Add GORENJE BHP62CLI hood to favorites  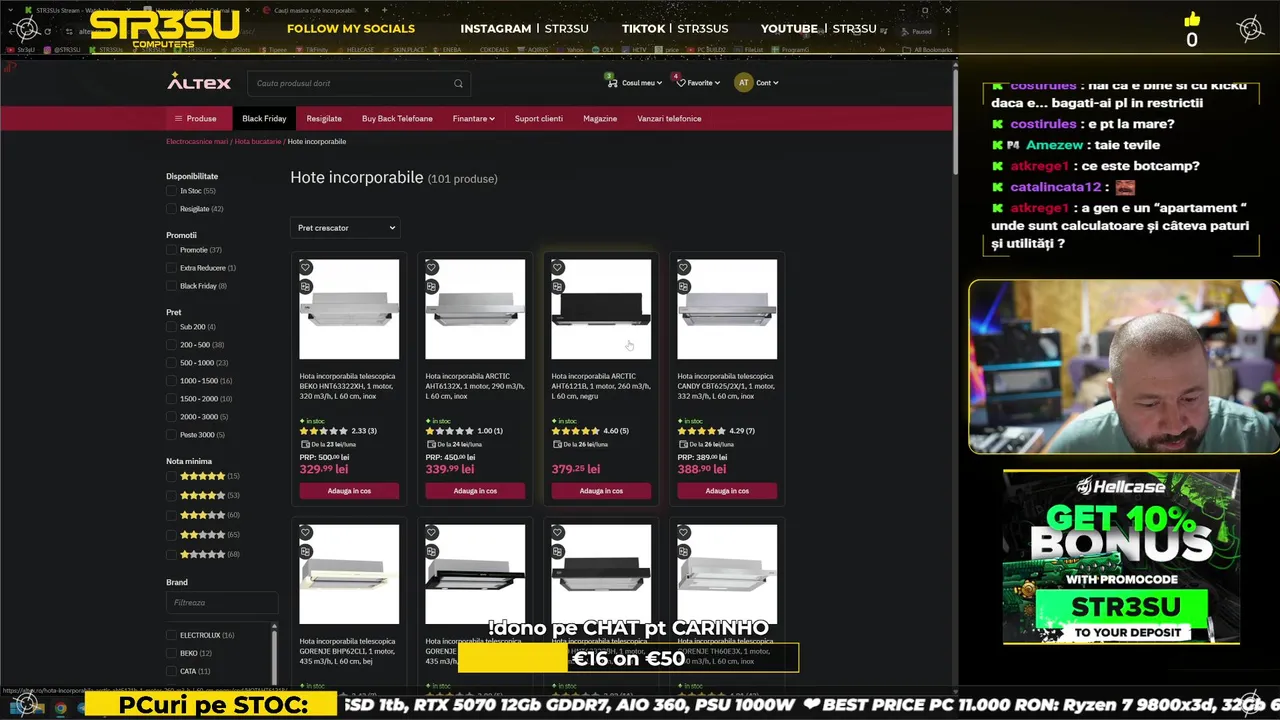coord(306,532)
